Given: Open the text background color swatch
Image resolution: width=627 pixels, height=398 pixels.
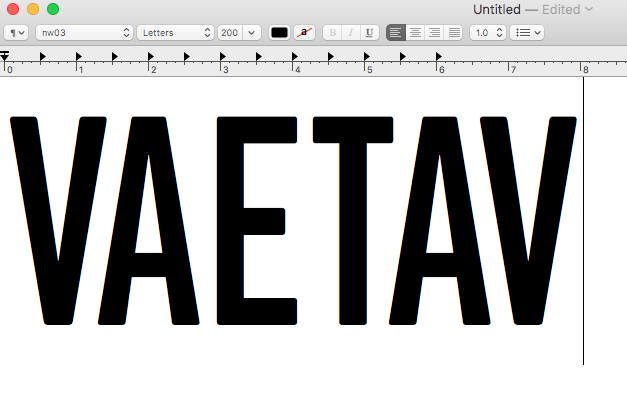Looking at the screenshot, I should tap(304, 33).
